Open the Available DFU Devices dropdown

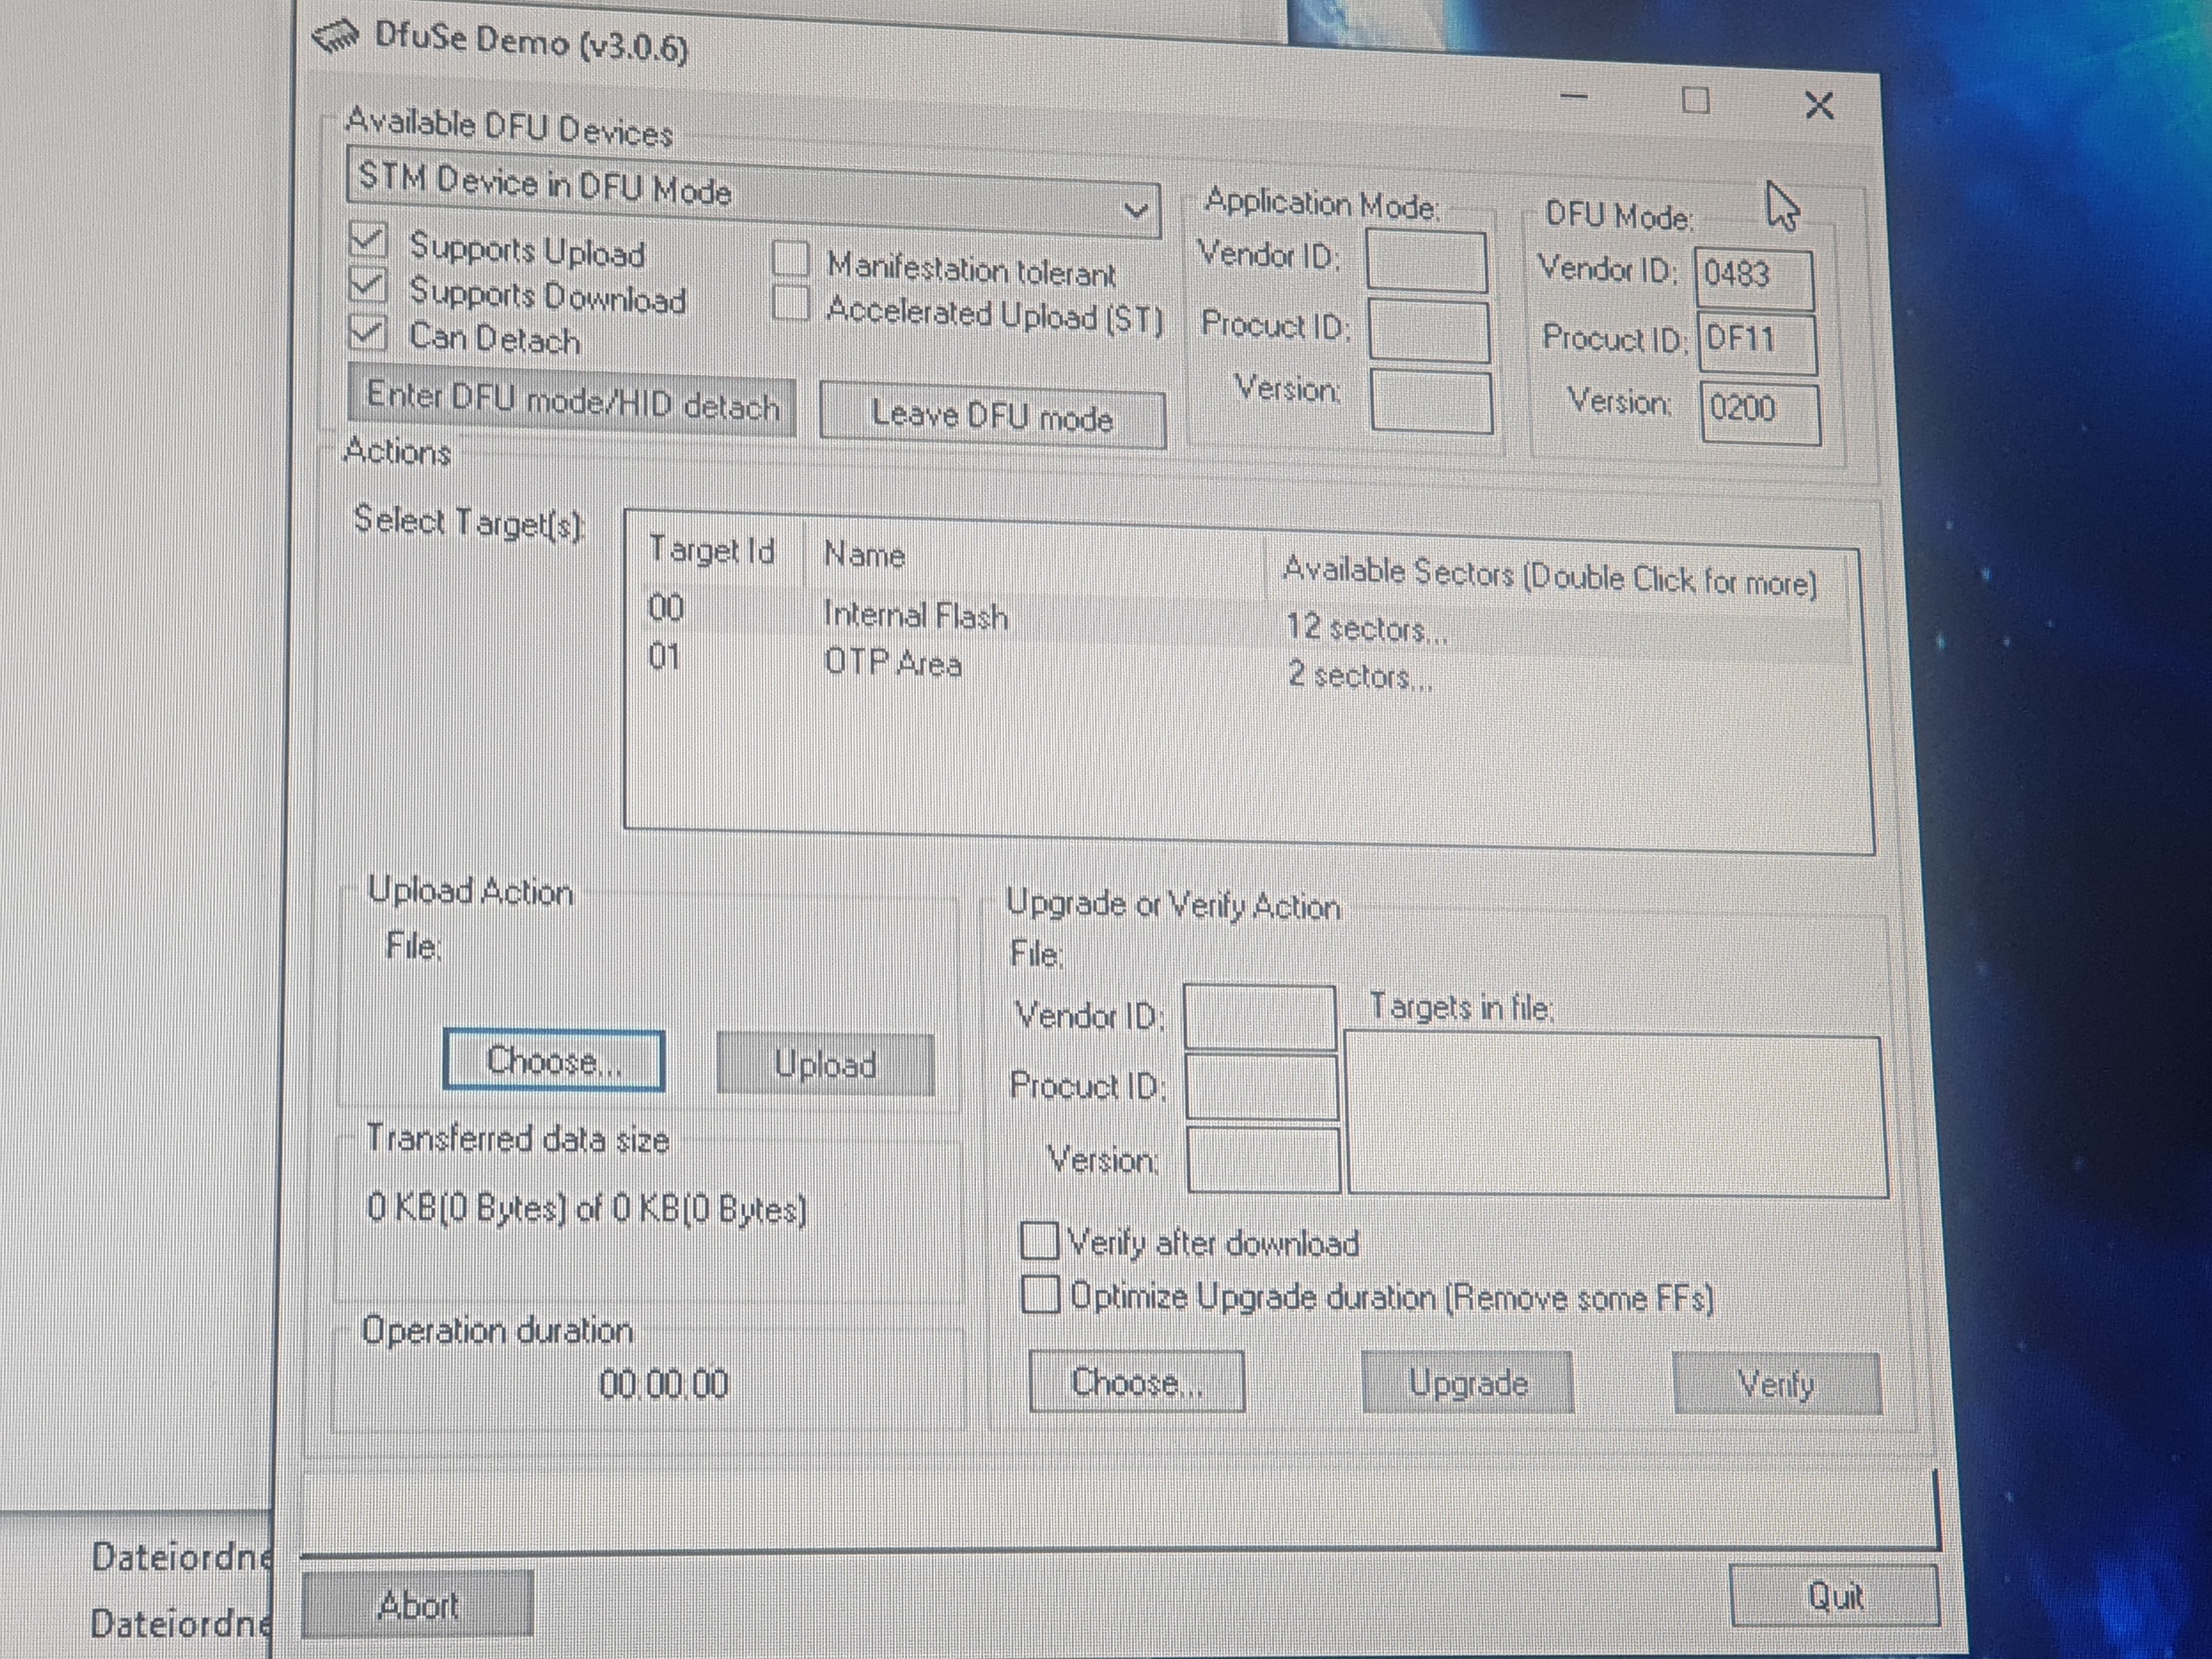pyautogui.click(x=1135, y=210)
